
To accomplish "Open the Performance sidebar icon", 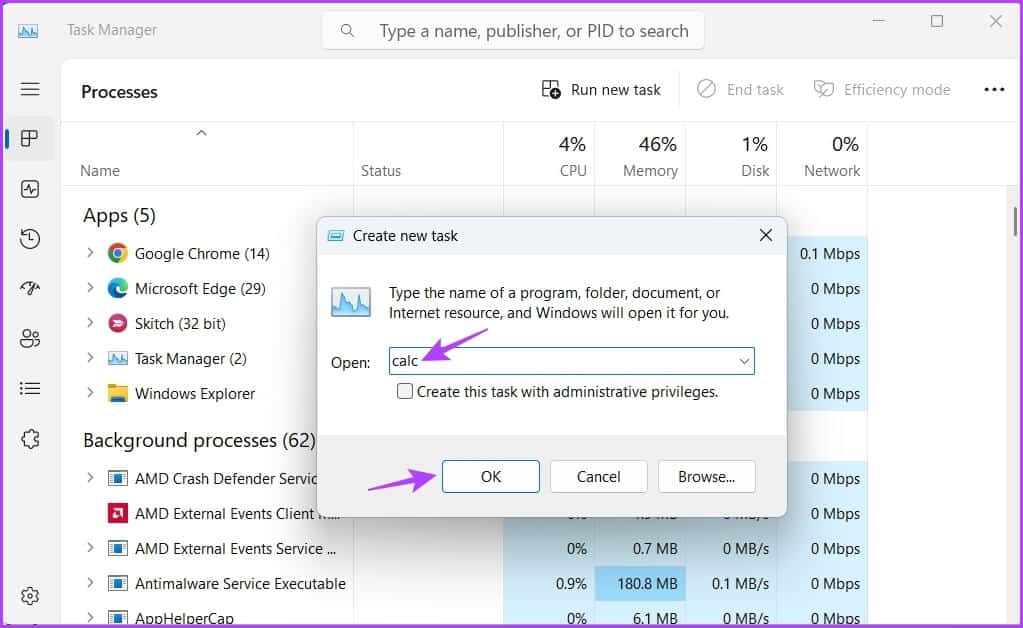I will click(30, 189).
